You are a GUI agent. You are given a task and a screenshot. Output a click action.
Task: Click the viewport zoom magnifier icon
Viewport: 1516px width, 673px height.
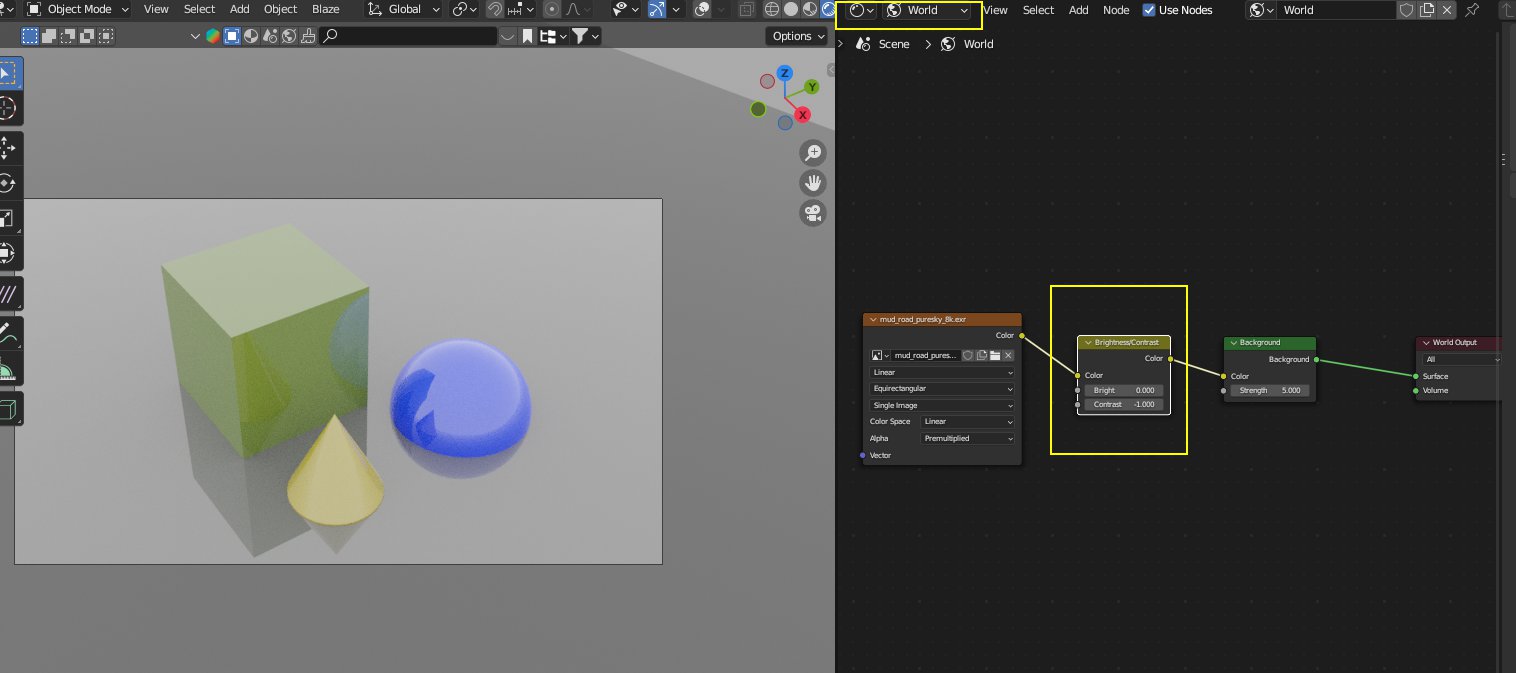click(x=813, y=152)
